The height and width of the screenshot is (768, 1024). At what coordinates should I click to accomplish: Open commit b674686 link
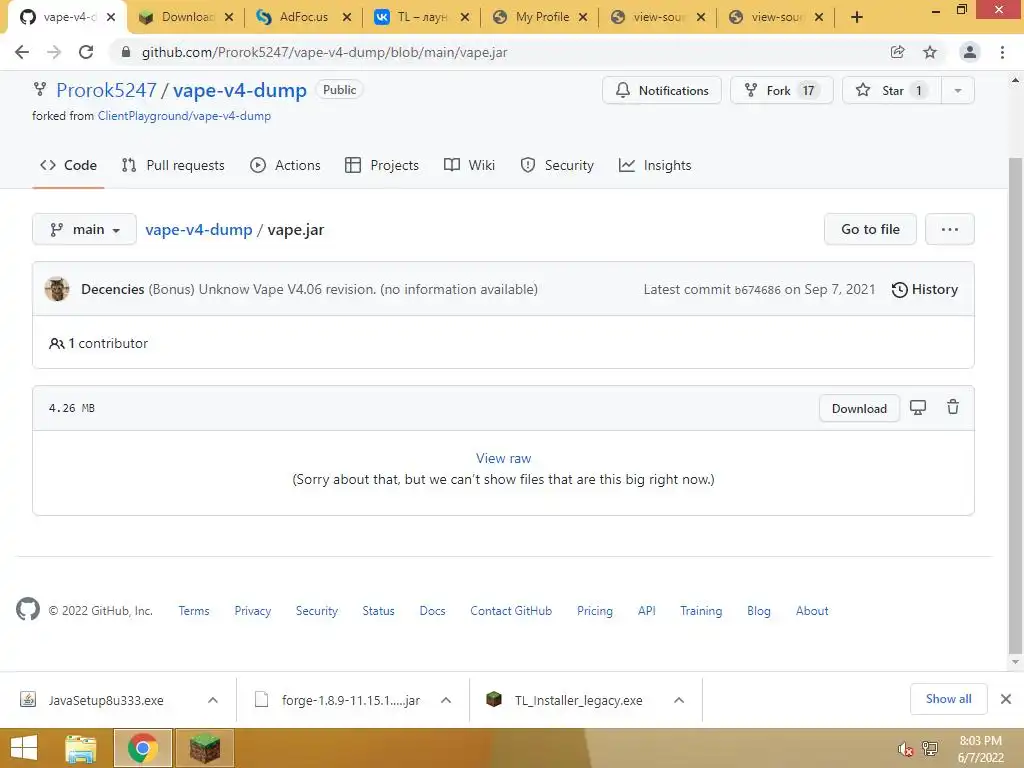pos(758,290)
